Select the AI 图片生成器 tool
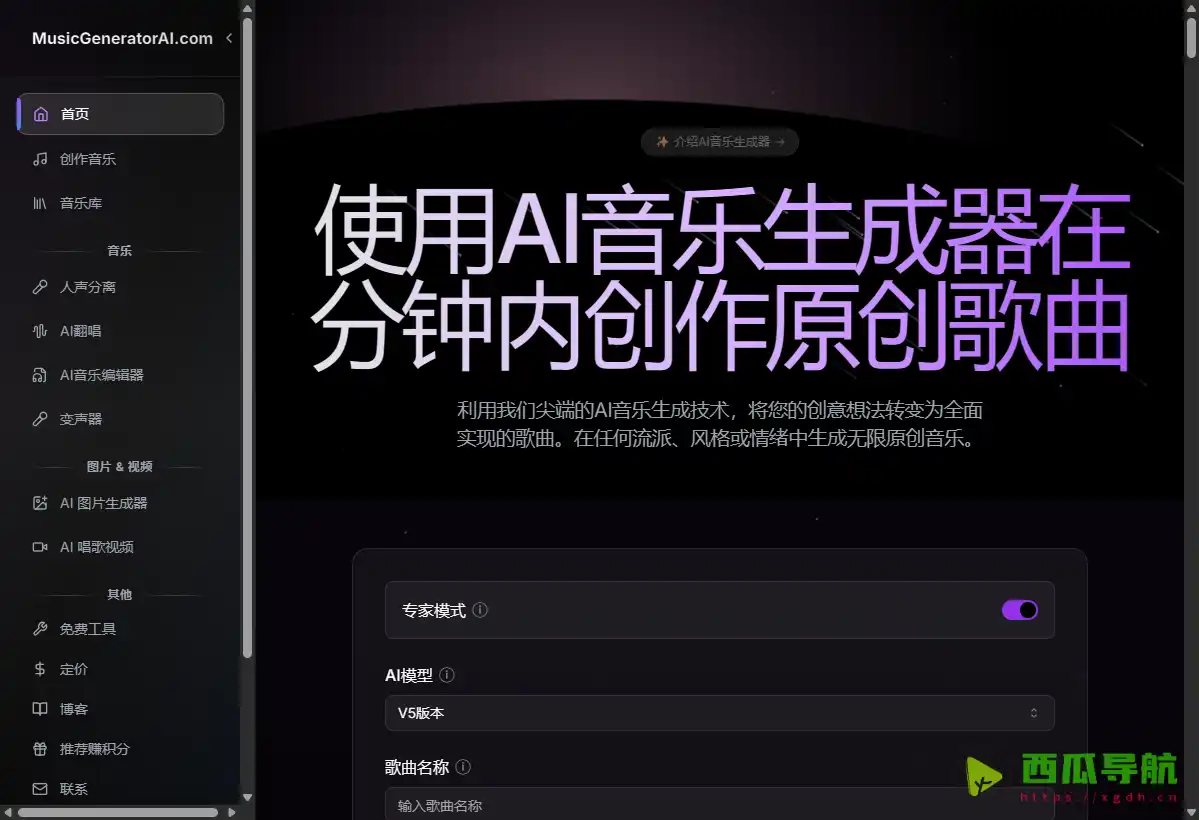 pos(102,503)
